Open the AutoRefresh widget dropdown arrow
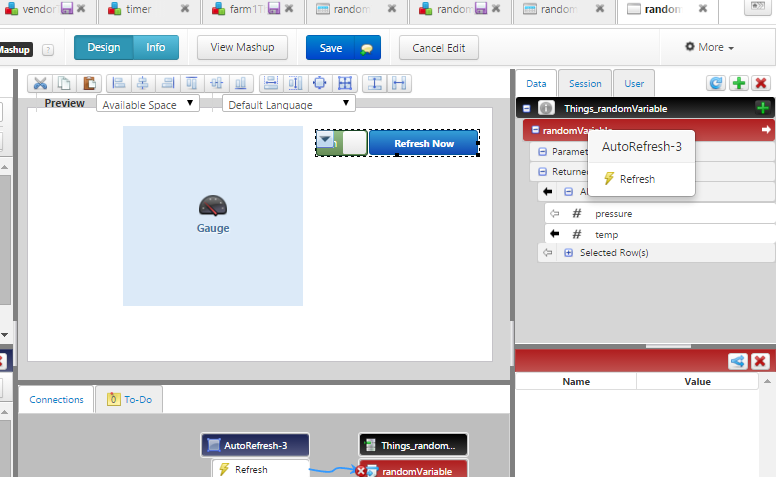 [325, 140]
